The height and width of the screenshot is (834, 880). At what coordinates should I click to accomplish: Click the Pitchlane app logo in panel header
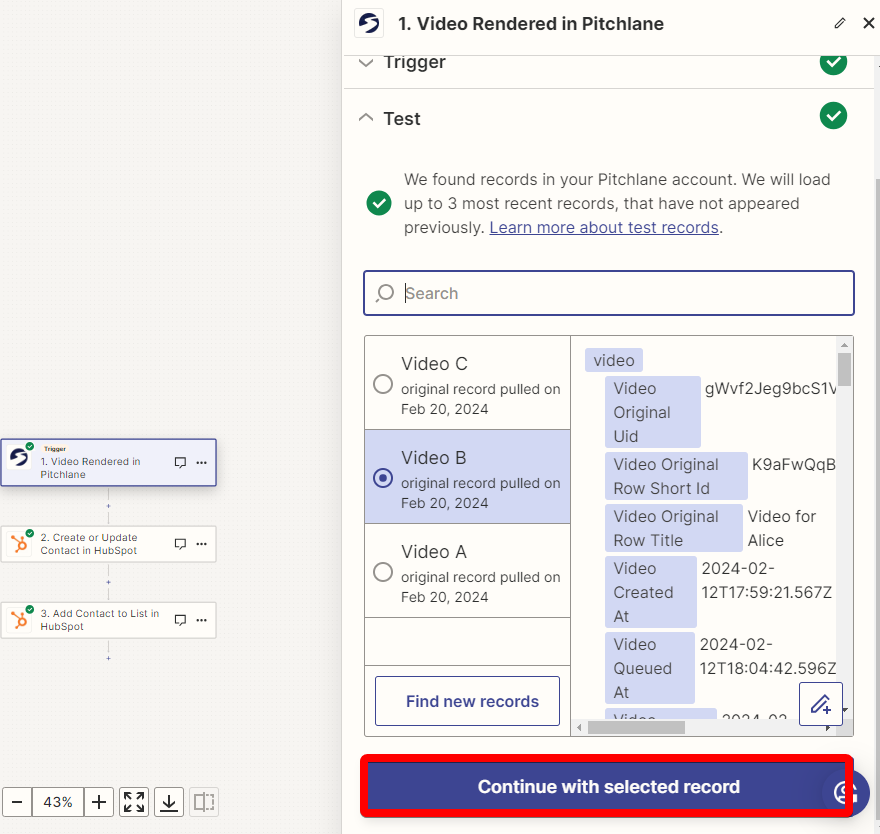(x=369, y=24)
